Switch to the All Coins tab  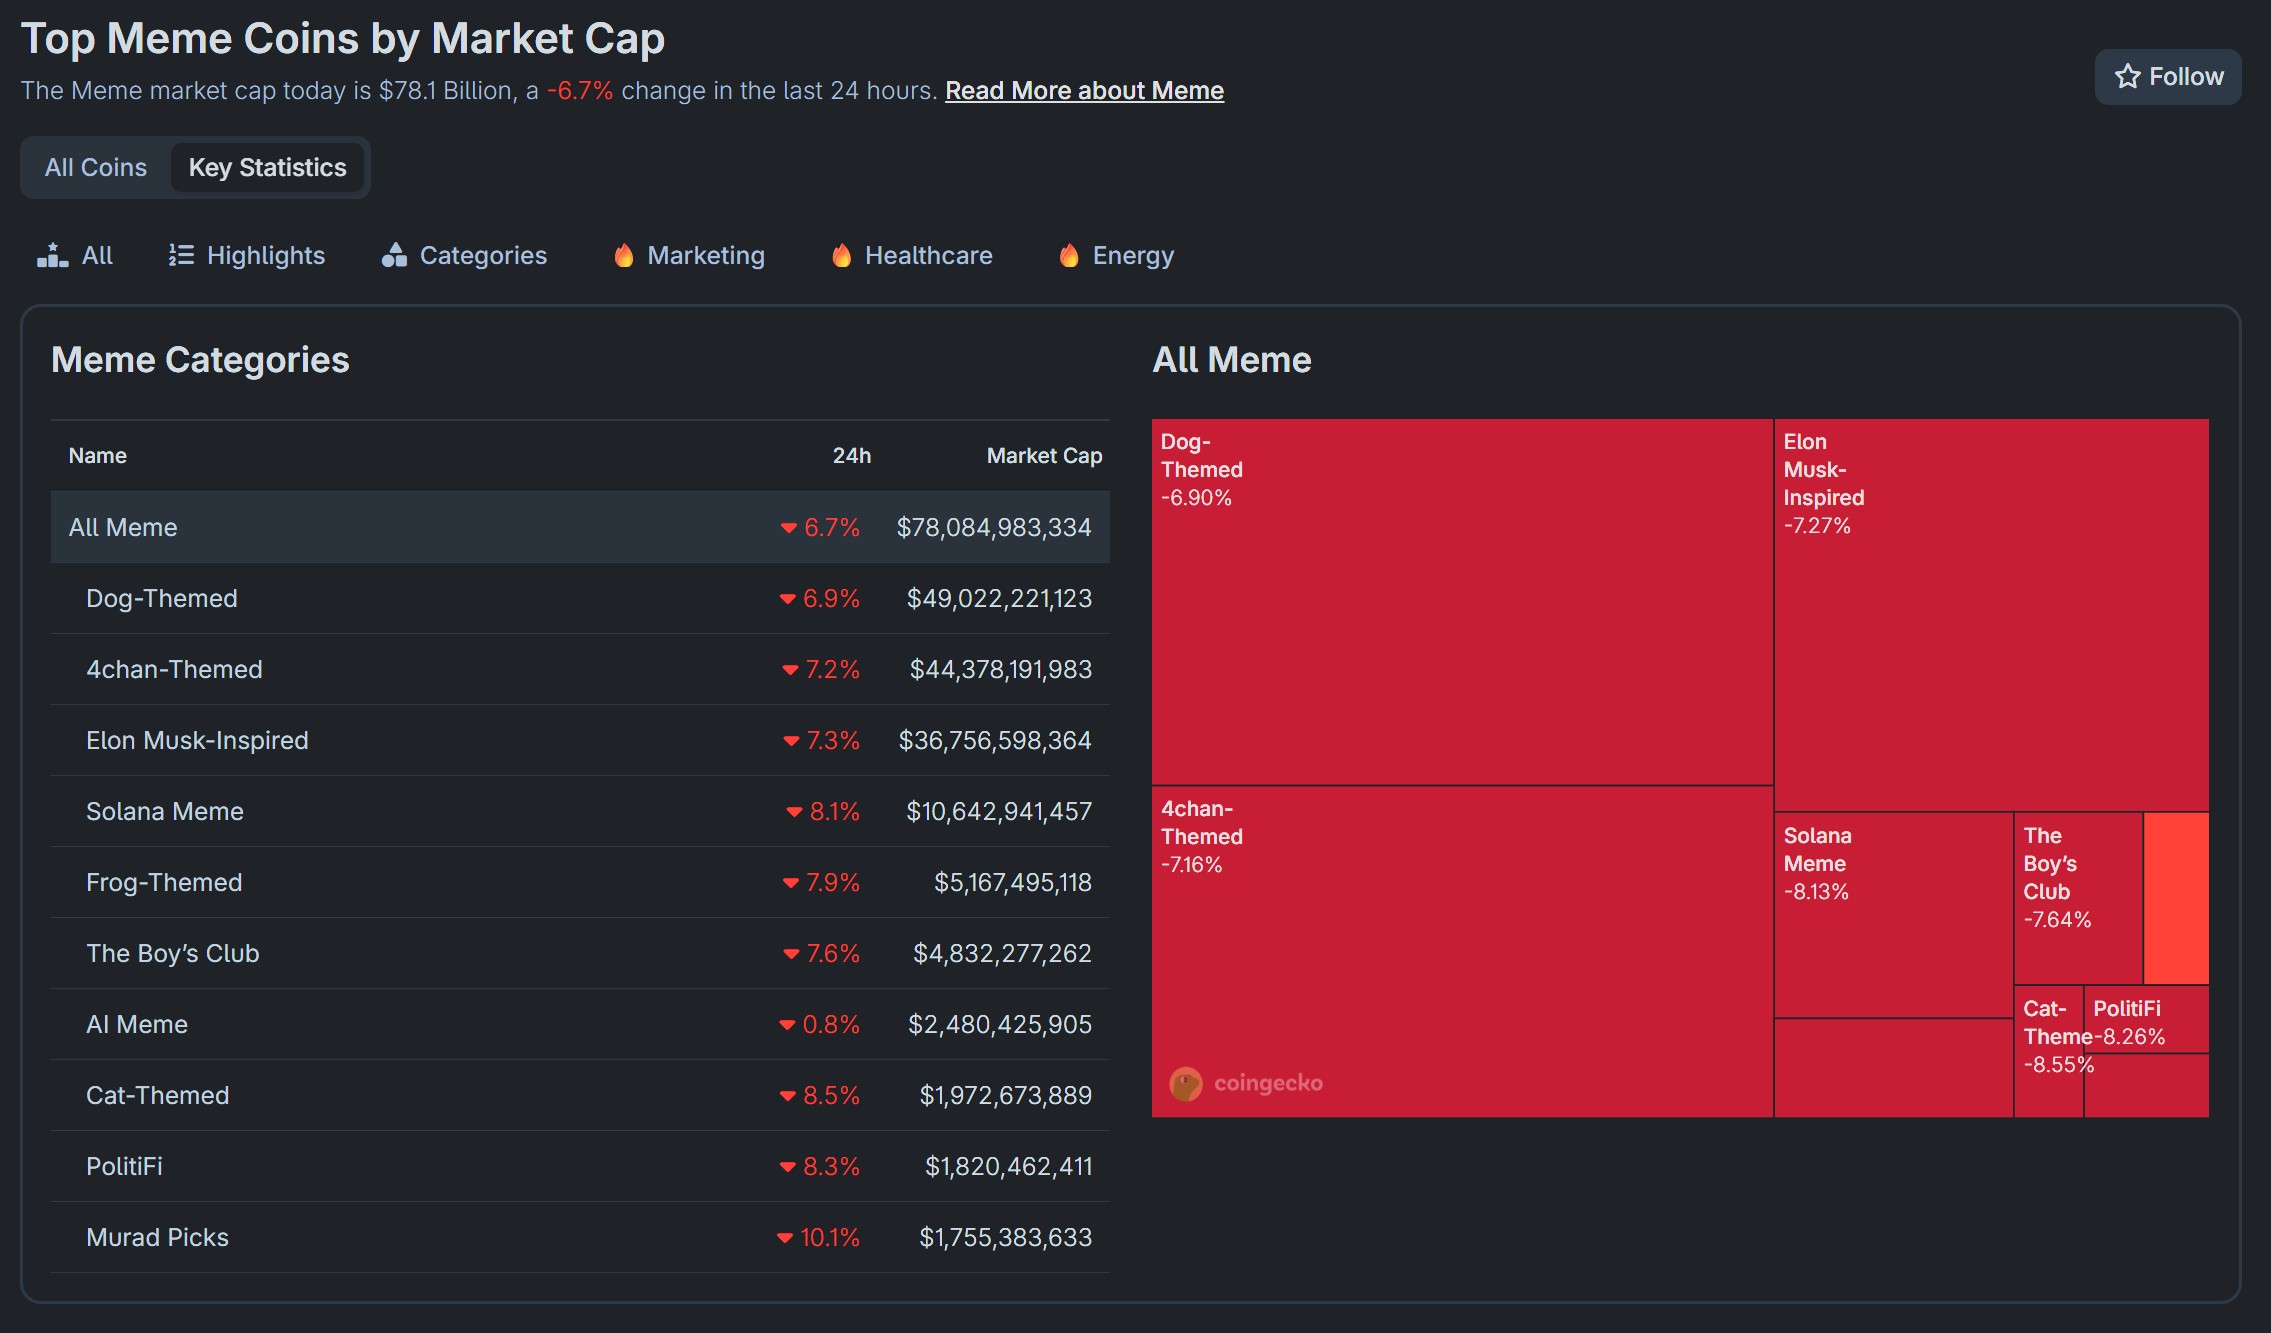coord(96,168)
